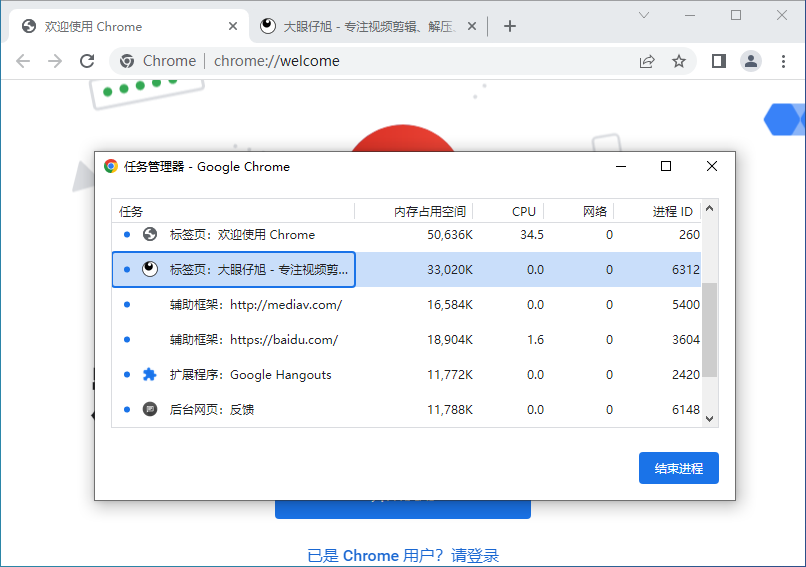Sort by 内存占用空间 column header
The width and height of the screenshot is (806, 567).
[x=413, y=211]
